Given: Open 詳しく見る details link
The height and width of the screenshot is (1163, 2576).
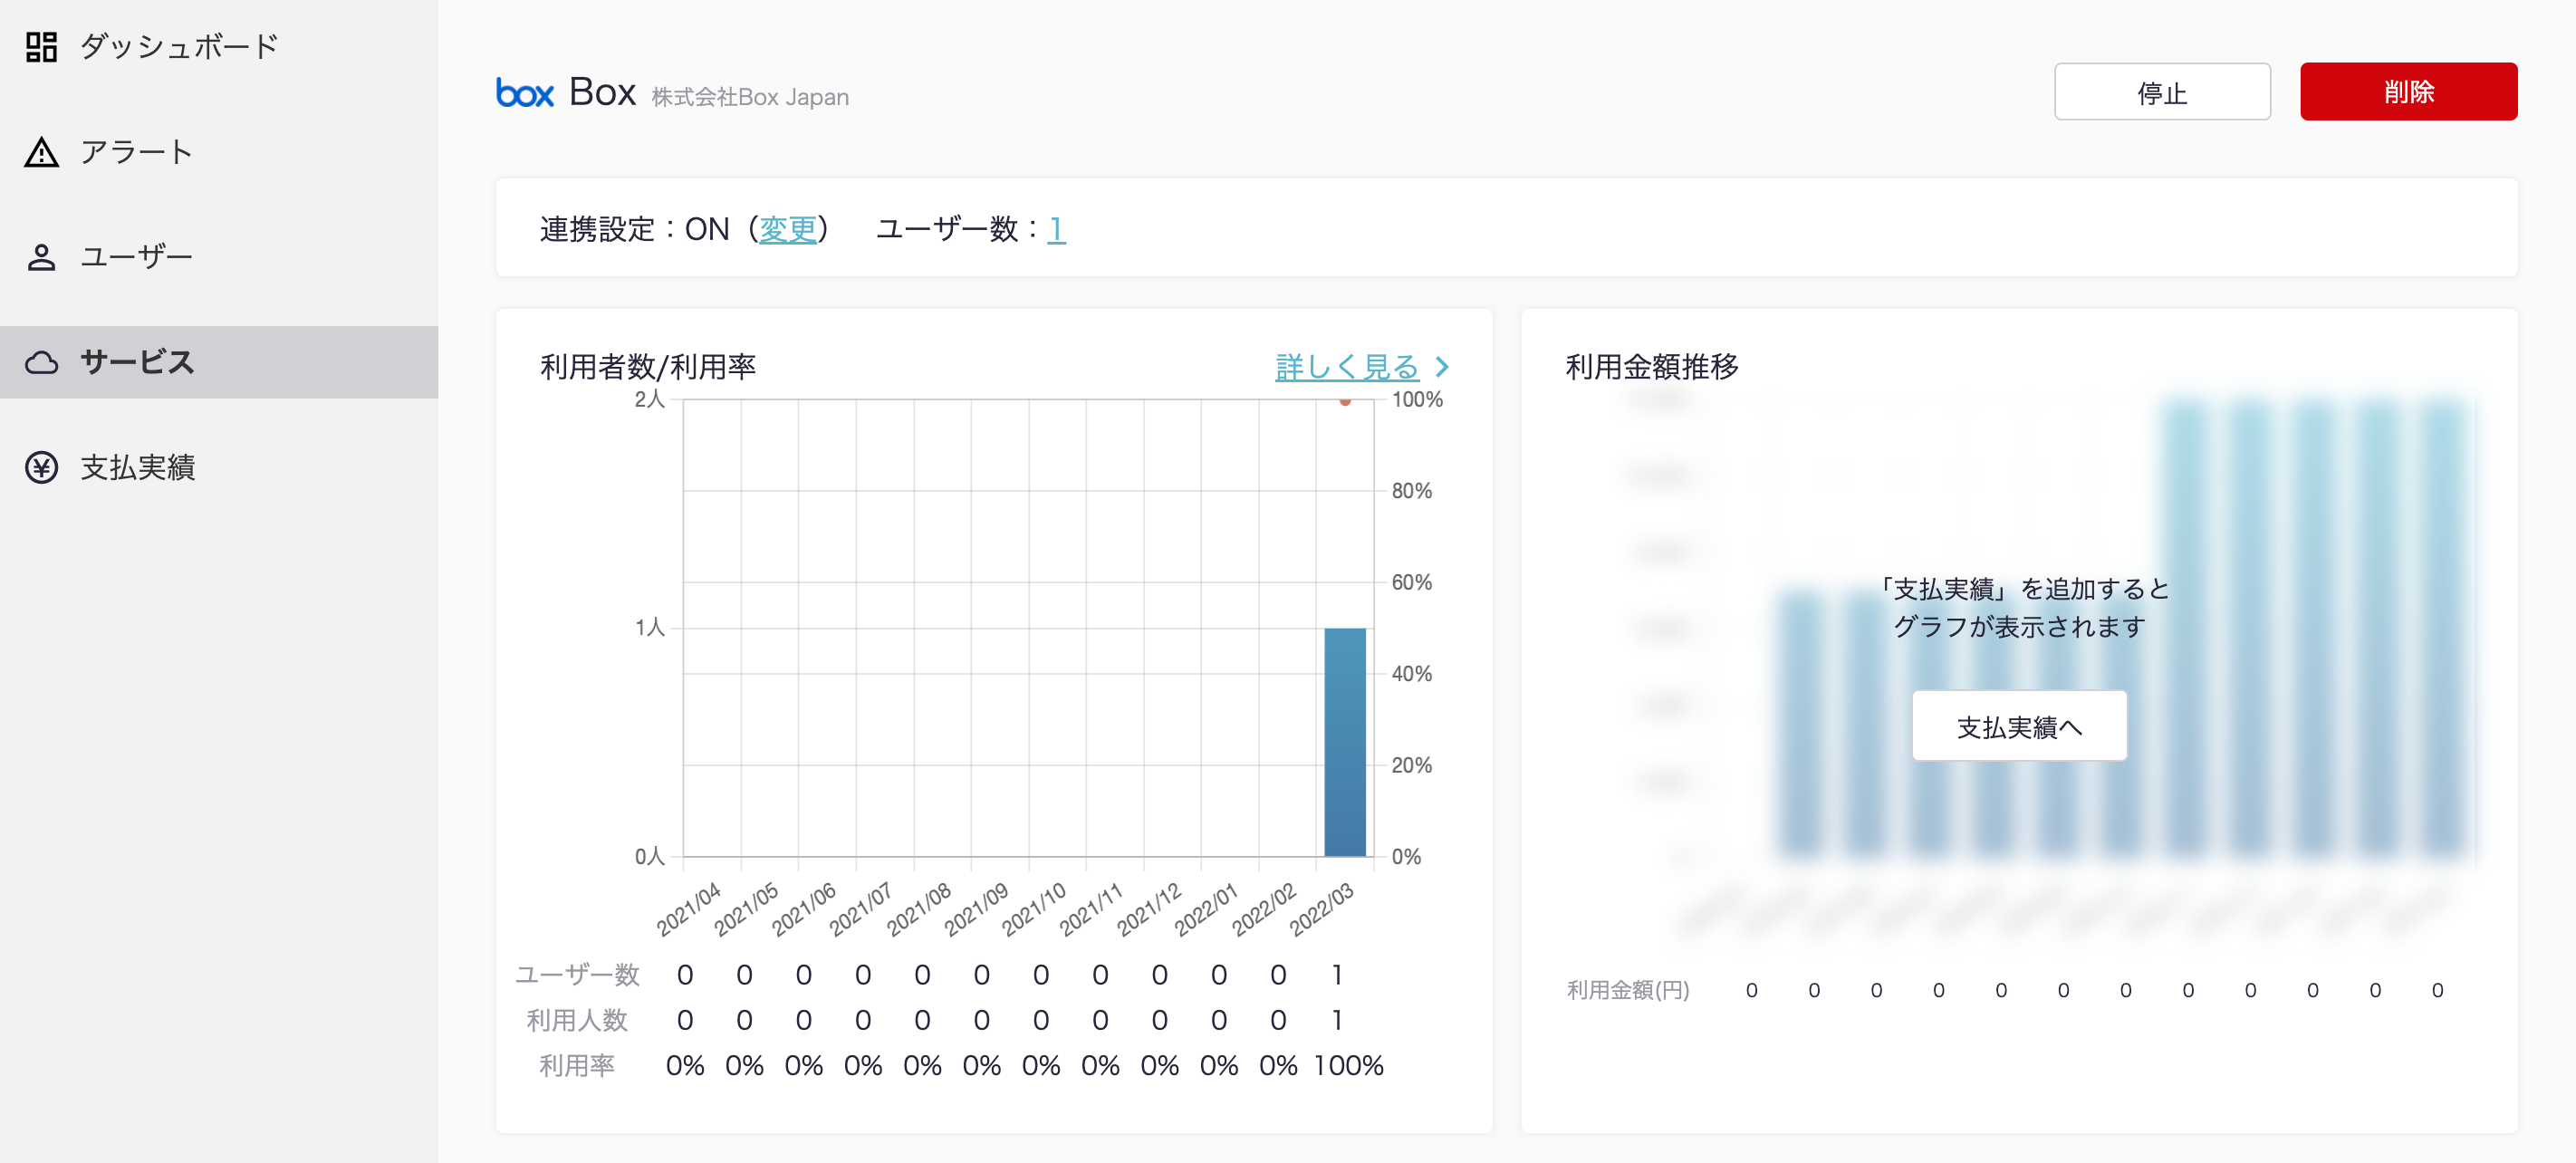Looking at the screenshot, I should pyautogui.click(x=1346, y=367).
